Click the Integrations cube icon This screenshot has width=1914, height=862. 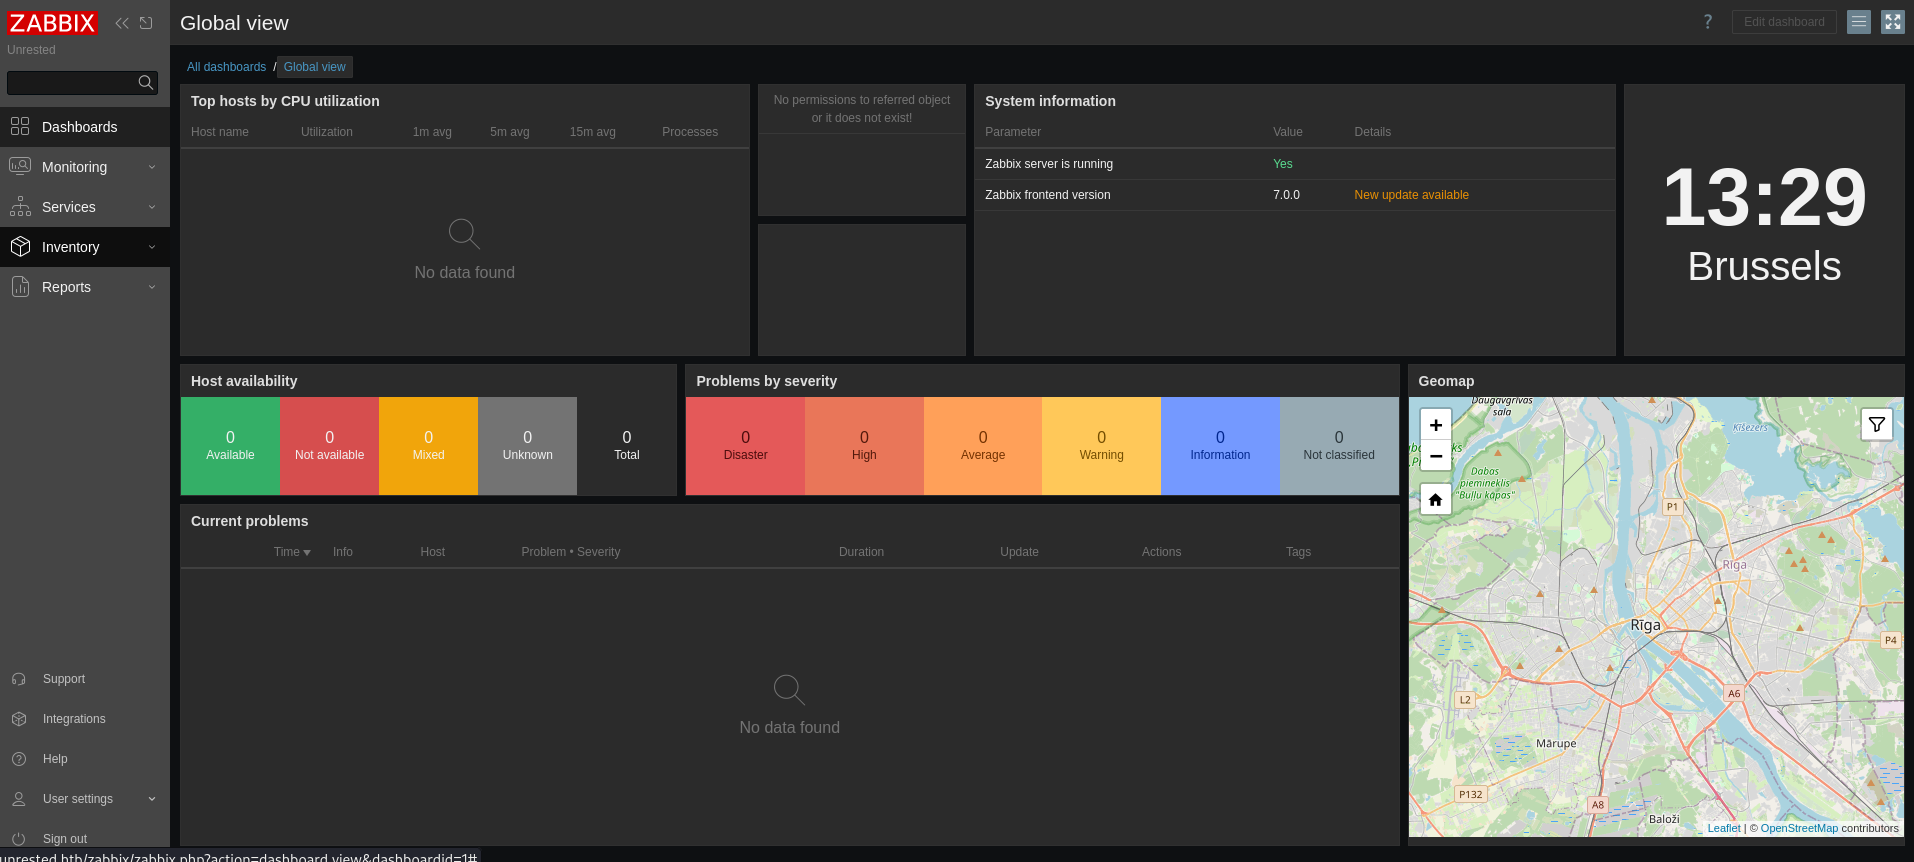pos(19,719)
